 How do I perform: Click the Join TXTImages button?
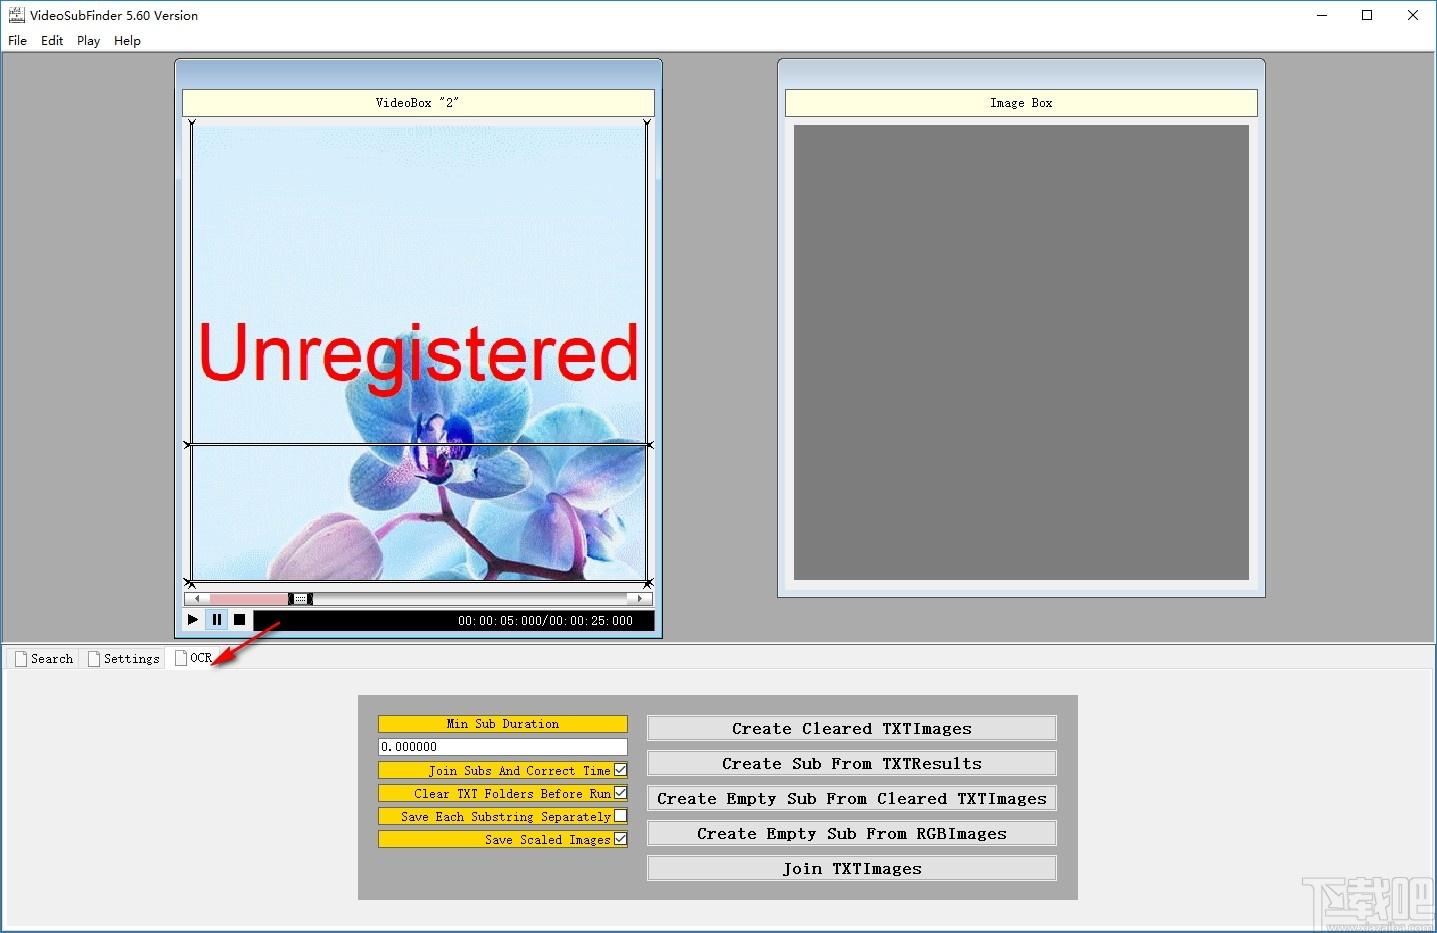[x=852, y=868]
